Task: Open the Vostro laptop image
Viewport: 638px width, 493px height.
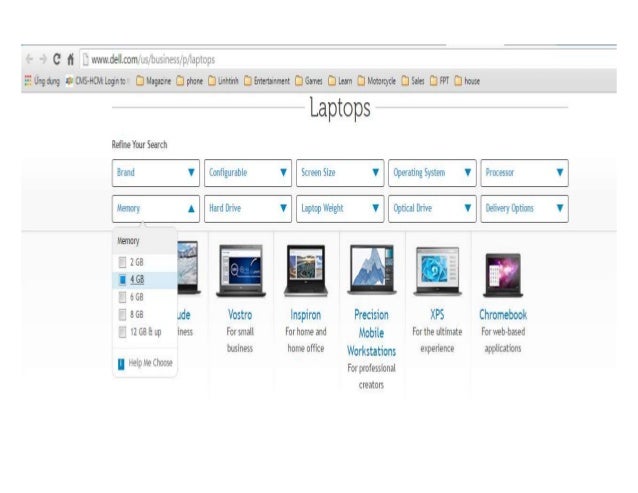Action: 240,270
